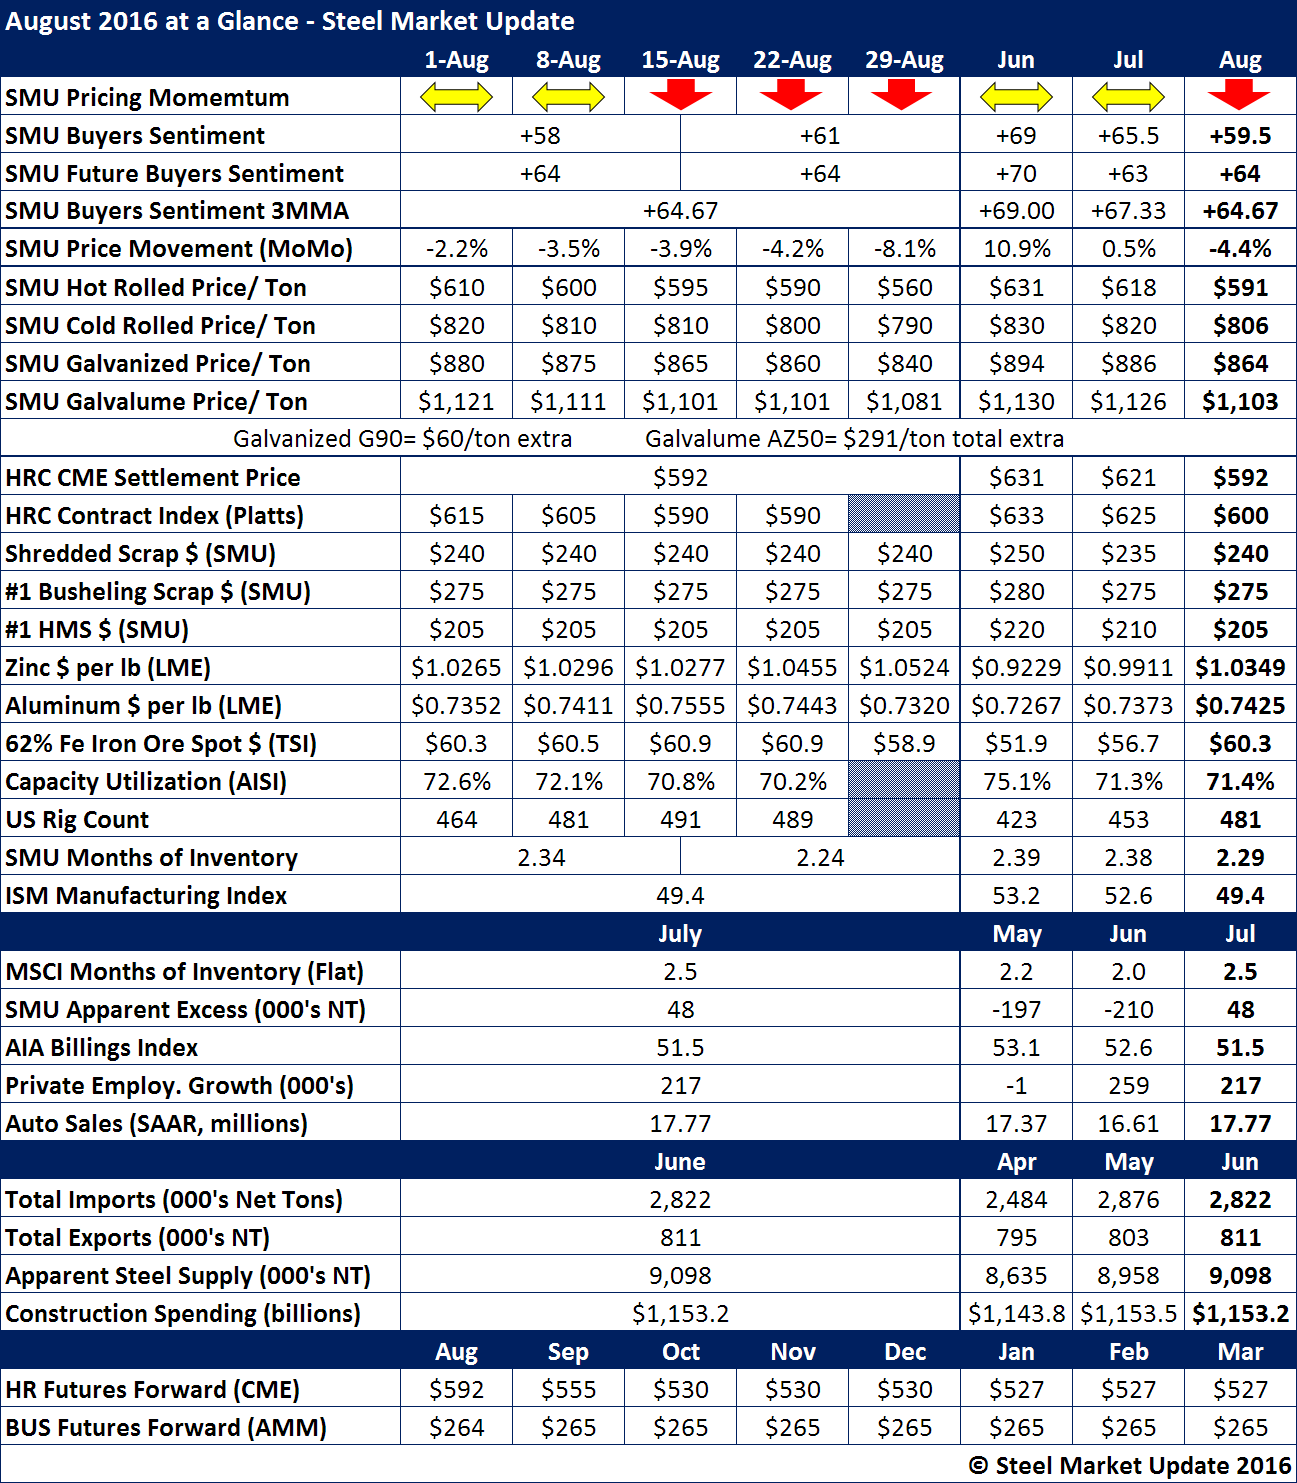The width and height of the screenshot is (1297, 1483).
Task: Click the SMU Hot Rolled Price/ Ton row label
Action: coord(156,288)
